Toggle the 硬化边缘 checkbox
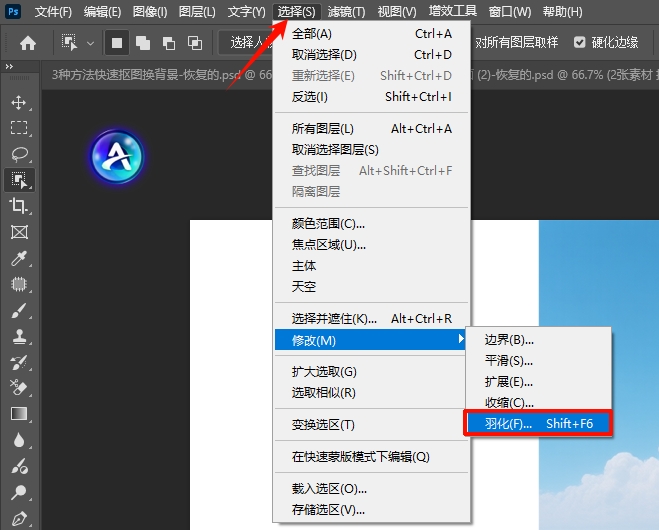Viewport: 659px width, 530px height. [580, 43]
